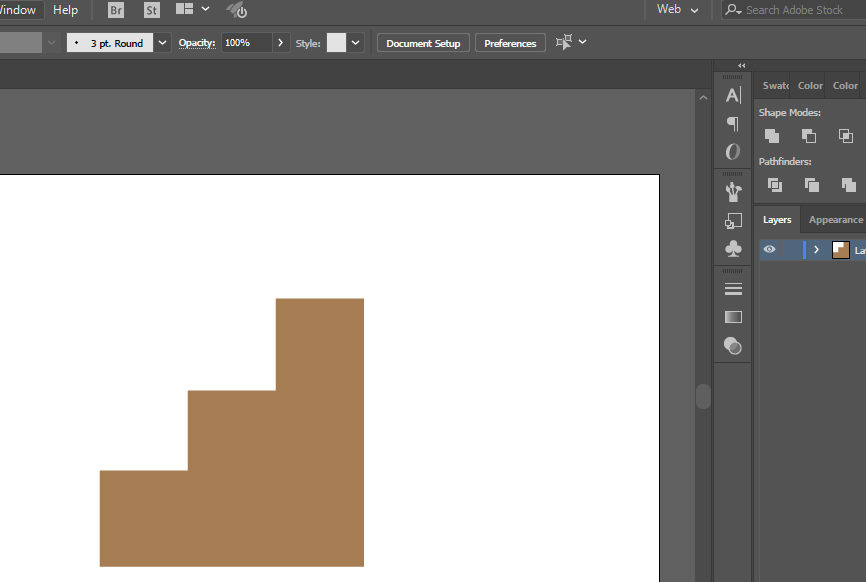Expand the layer's sublayers chevron
Viewport: 866px width, 582px height.
pos(817,250)
